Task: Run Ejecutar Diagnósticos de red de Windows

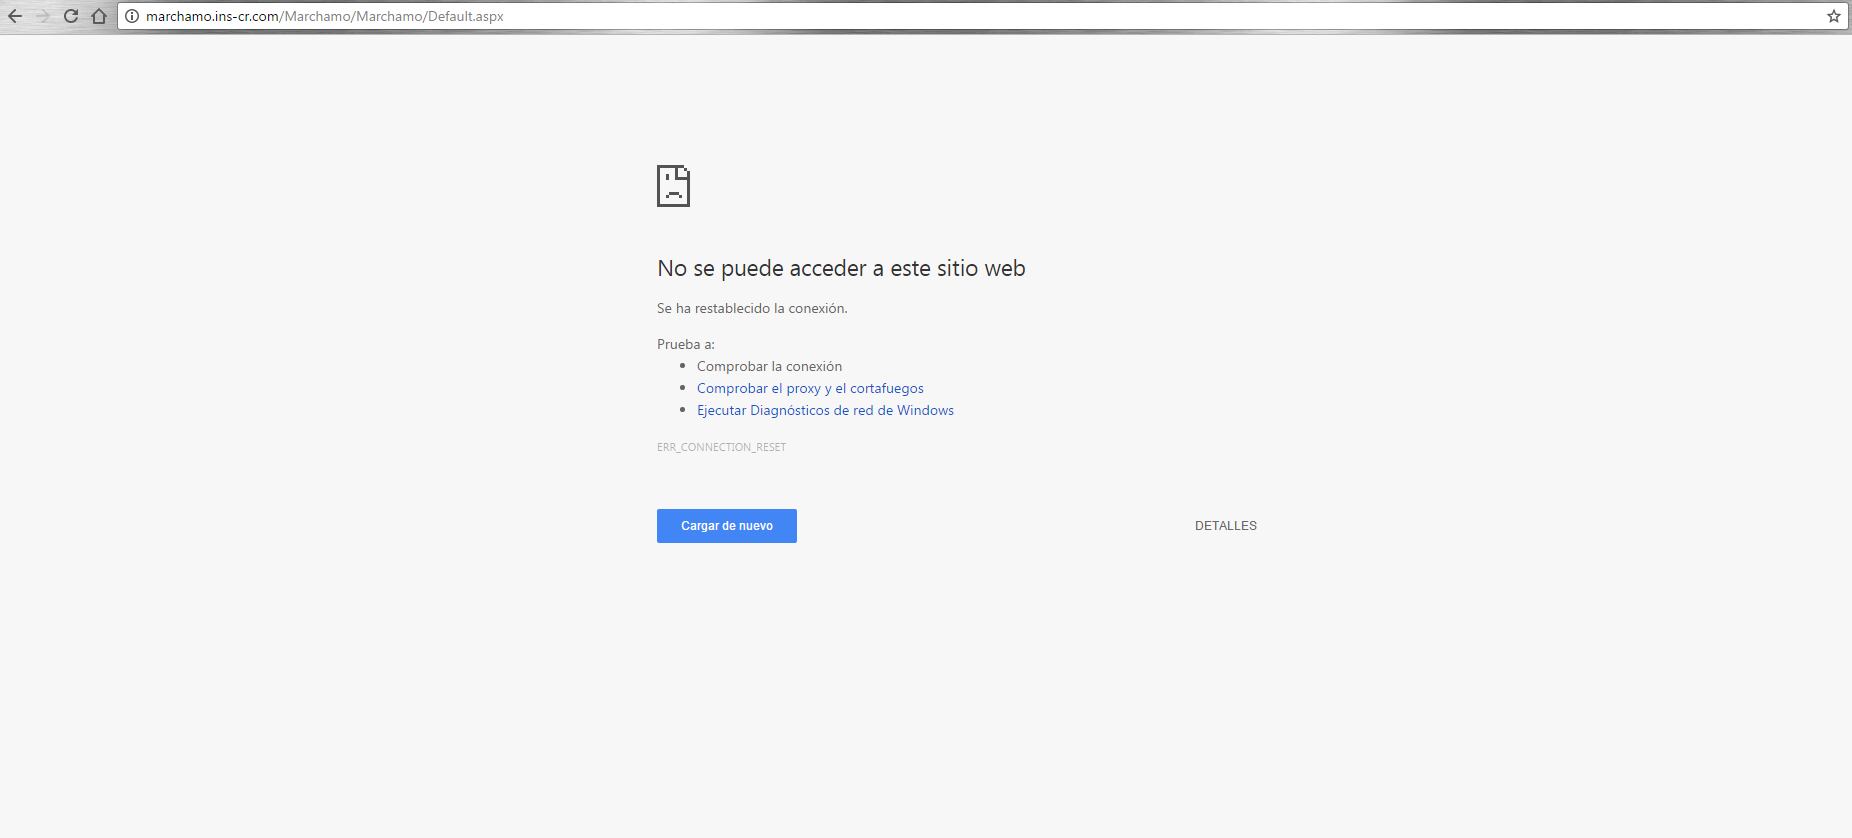Action: 825,410
